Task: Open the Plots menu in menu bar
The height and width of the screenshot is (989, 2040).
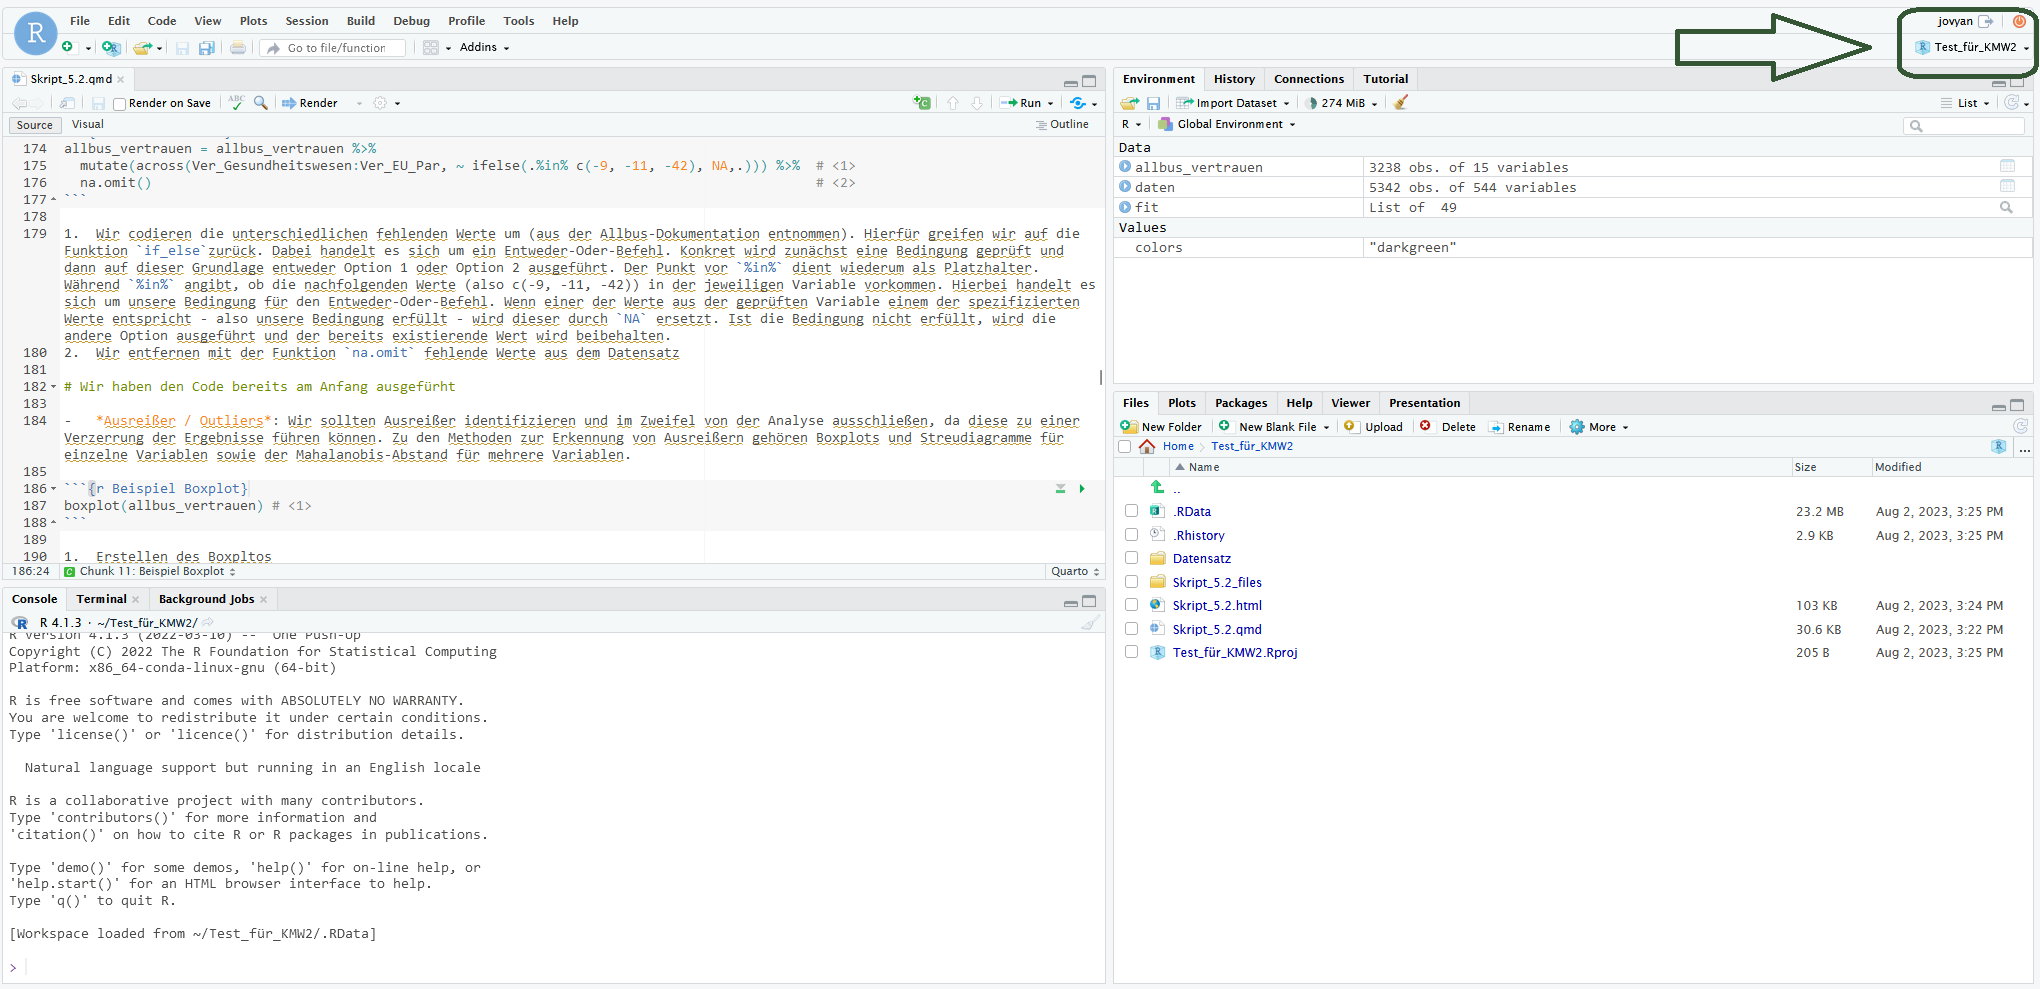Action: tap(253, 21)
